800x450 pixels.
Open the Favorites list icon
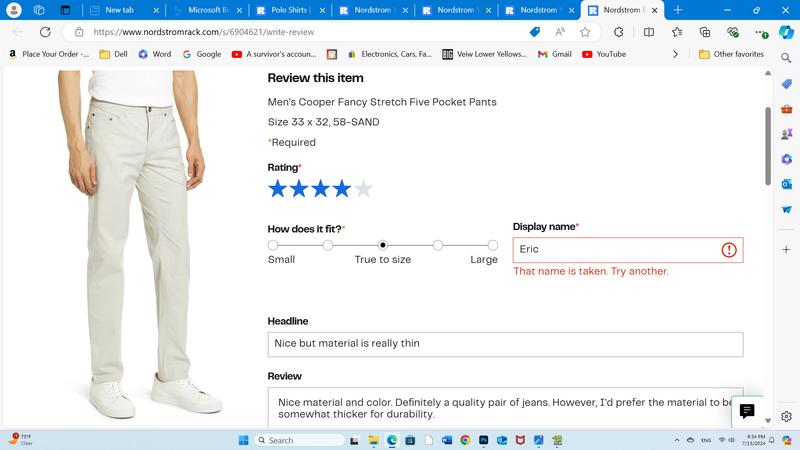(x=677, y=32)
